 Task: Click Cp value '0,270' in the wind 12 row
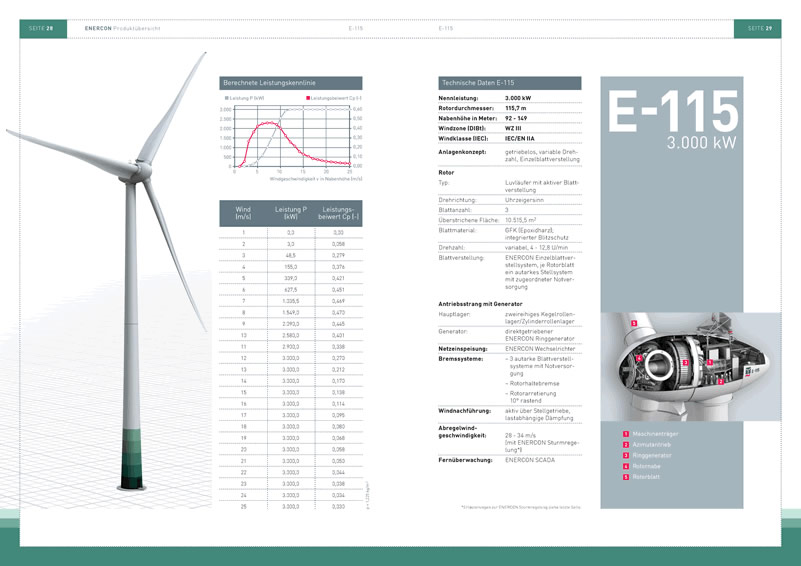pos(338,358)
